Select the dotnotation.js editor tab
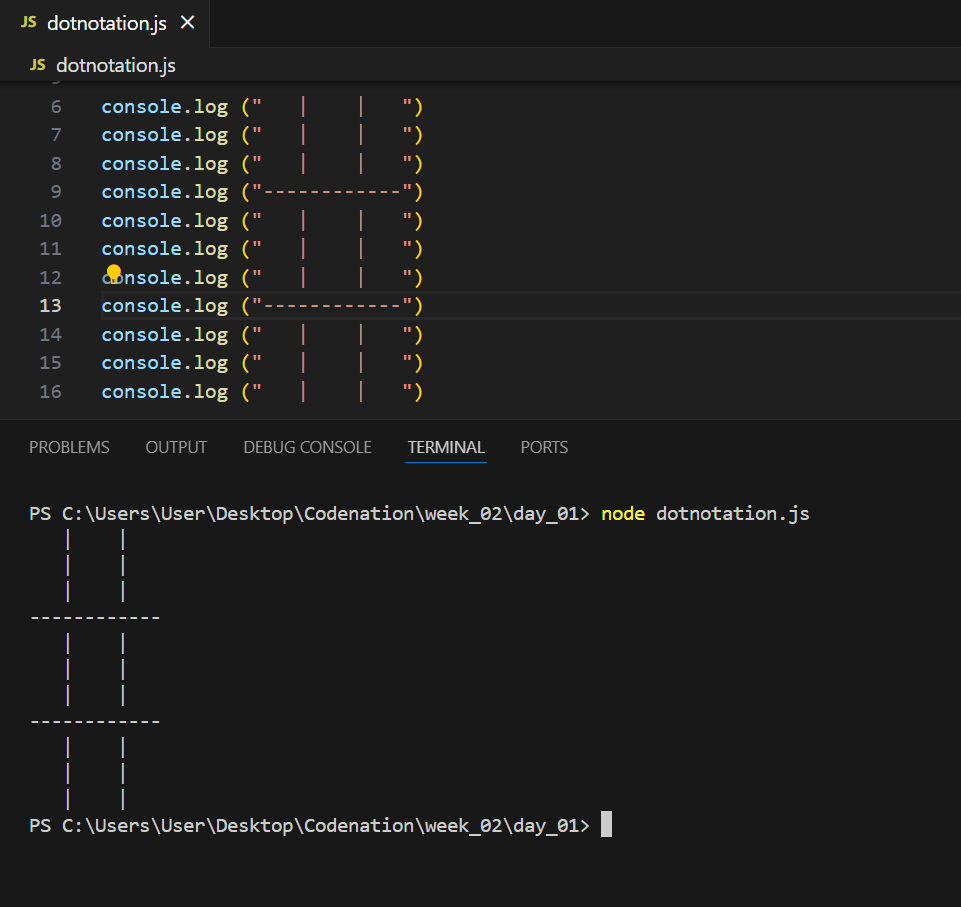This screenshot has height=907, width=961. pos(105,23)
